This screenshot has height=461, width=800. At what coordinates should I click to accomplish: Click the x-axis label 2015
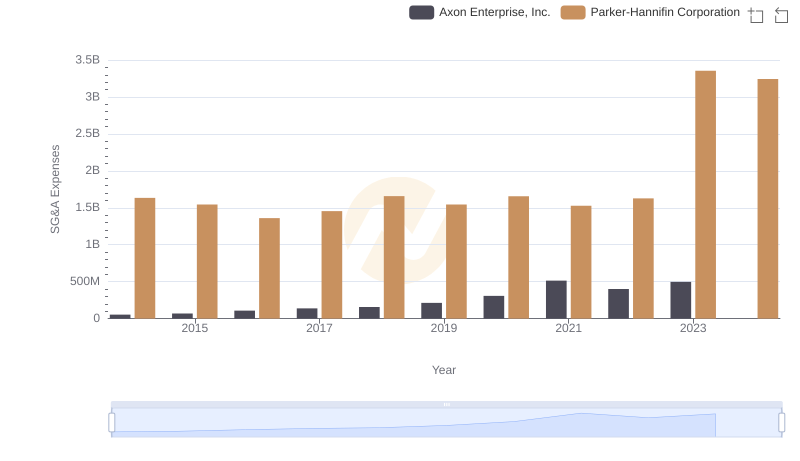194,328
